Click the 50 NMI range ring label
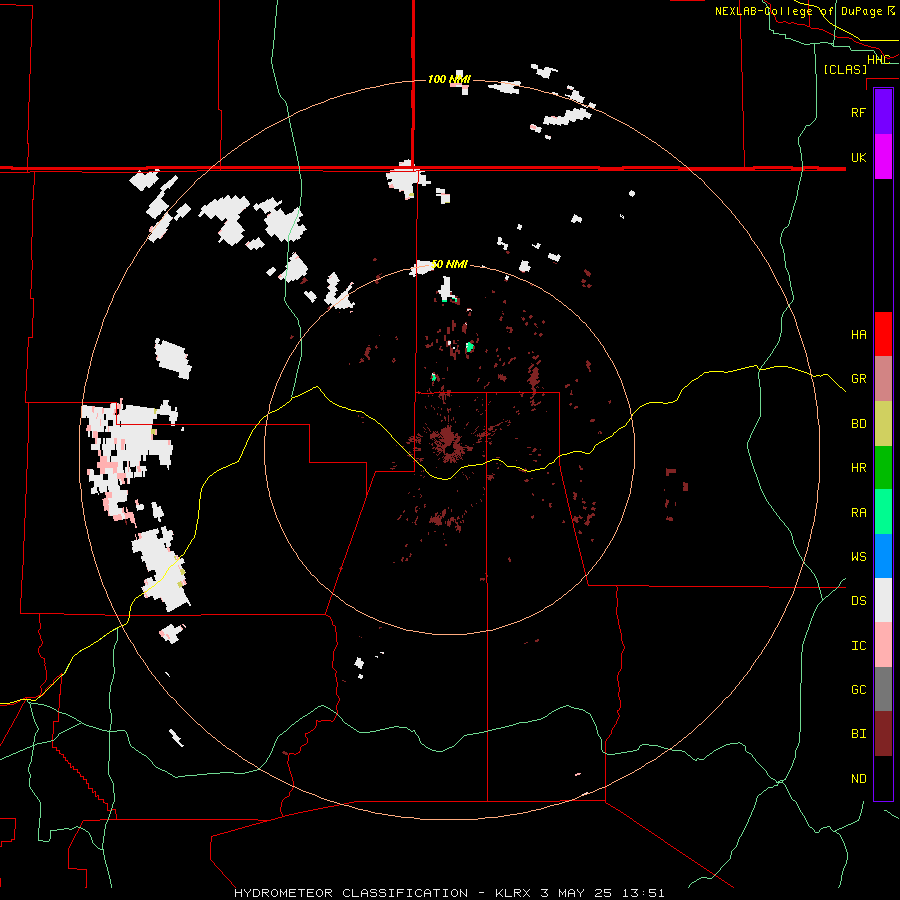The image size is (900, 900). 449,264
